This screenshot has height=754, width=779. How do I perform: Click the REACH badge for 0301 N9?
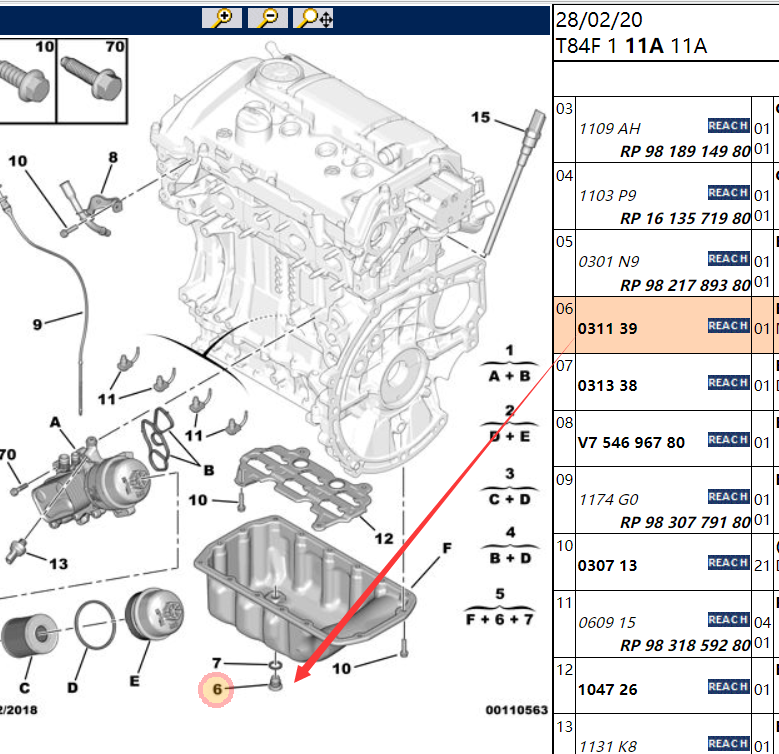point(728,259)
